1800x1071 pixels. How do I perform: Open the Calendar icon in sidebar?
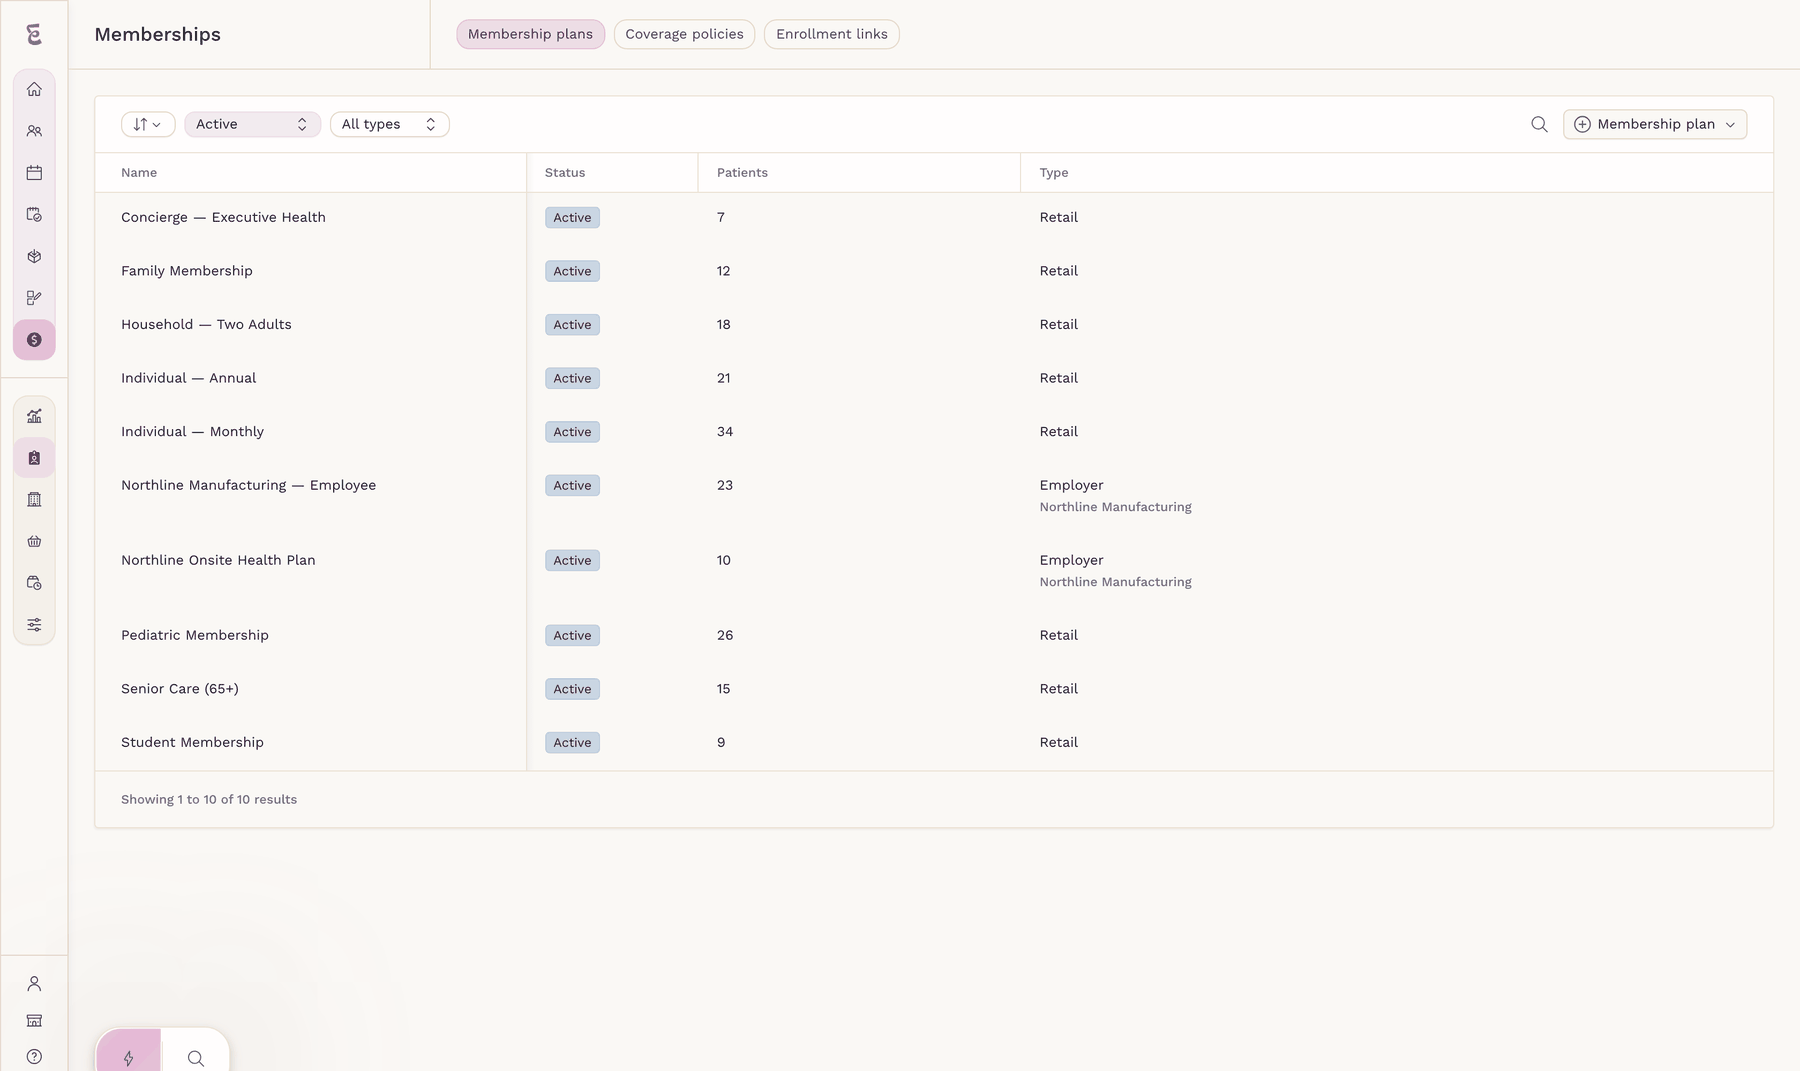pos(34,173)
